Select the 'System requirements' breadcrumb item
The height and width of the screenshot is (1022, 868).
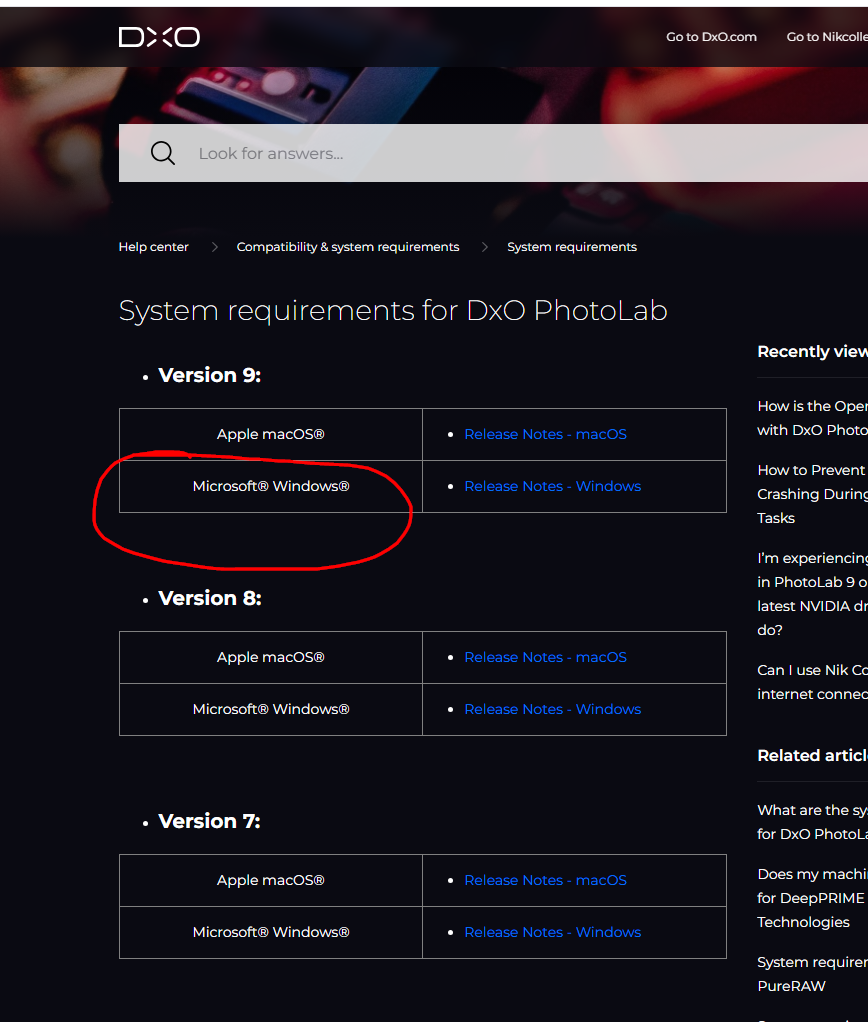571,247
